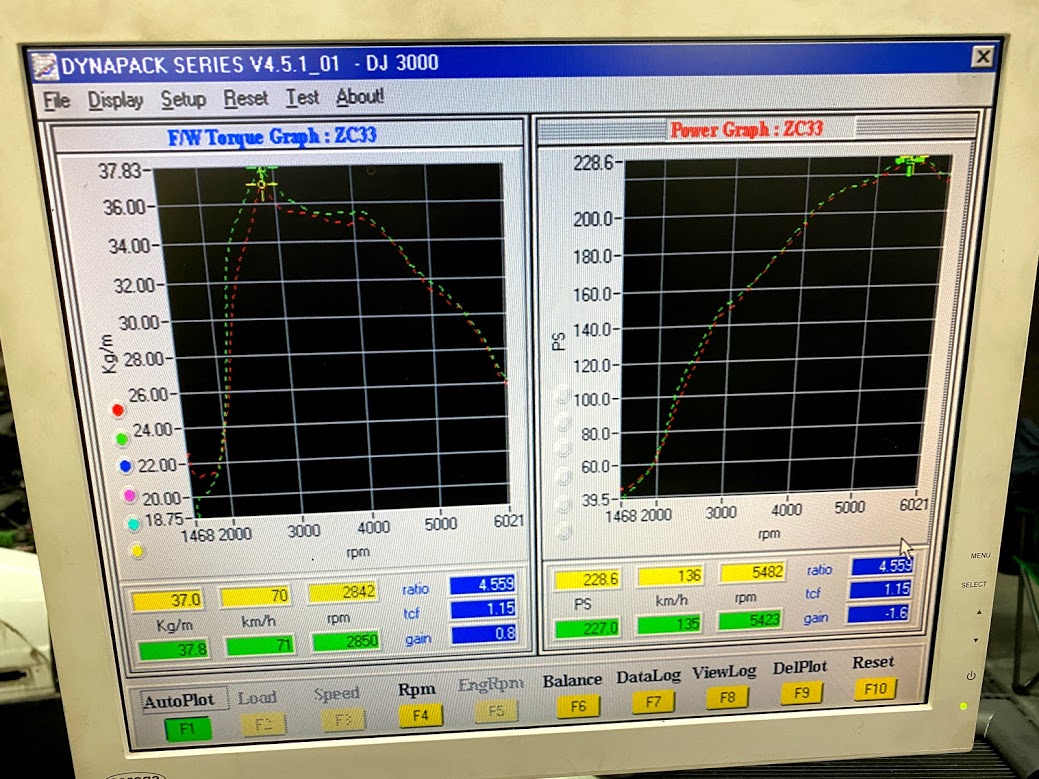The height and width of the screenshot is (779, 1039).
Task: Select the blue plot color dot
Action: (x=126, y=466)
